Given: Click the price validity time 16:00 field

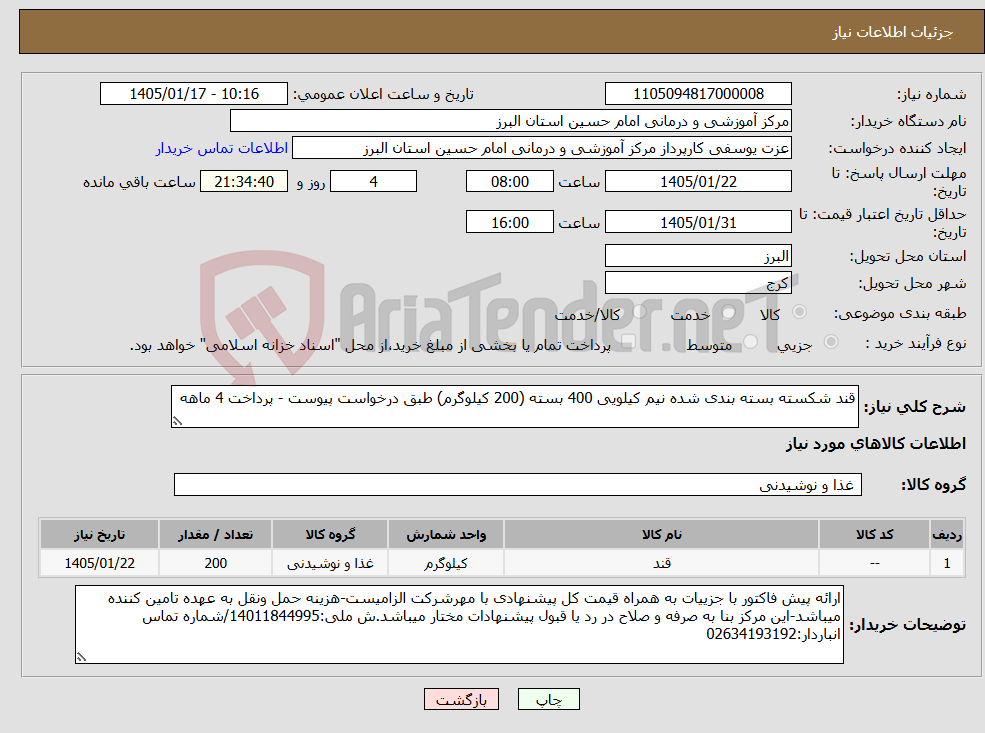Looking at the screenshot, I should pyautogui.click(x=509, y=222).
